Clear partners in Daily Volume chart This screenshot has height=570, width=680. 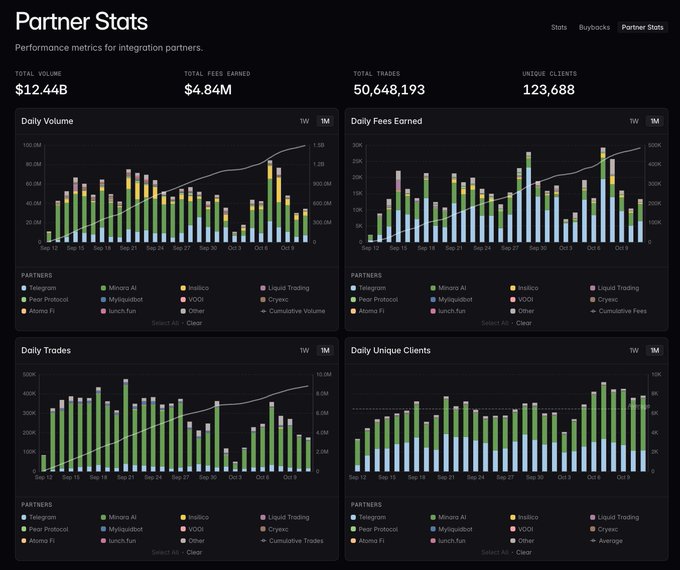click(194, 323)
